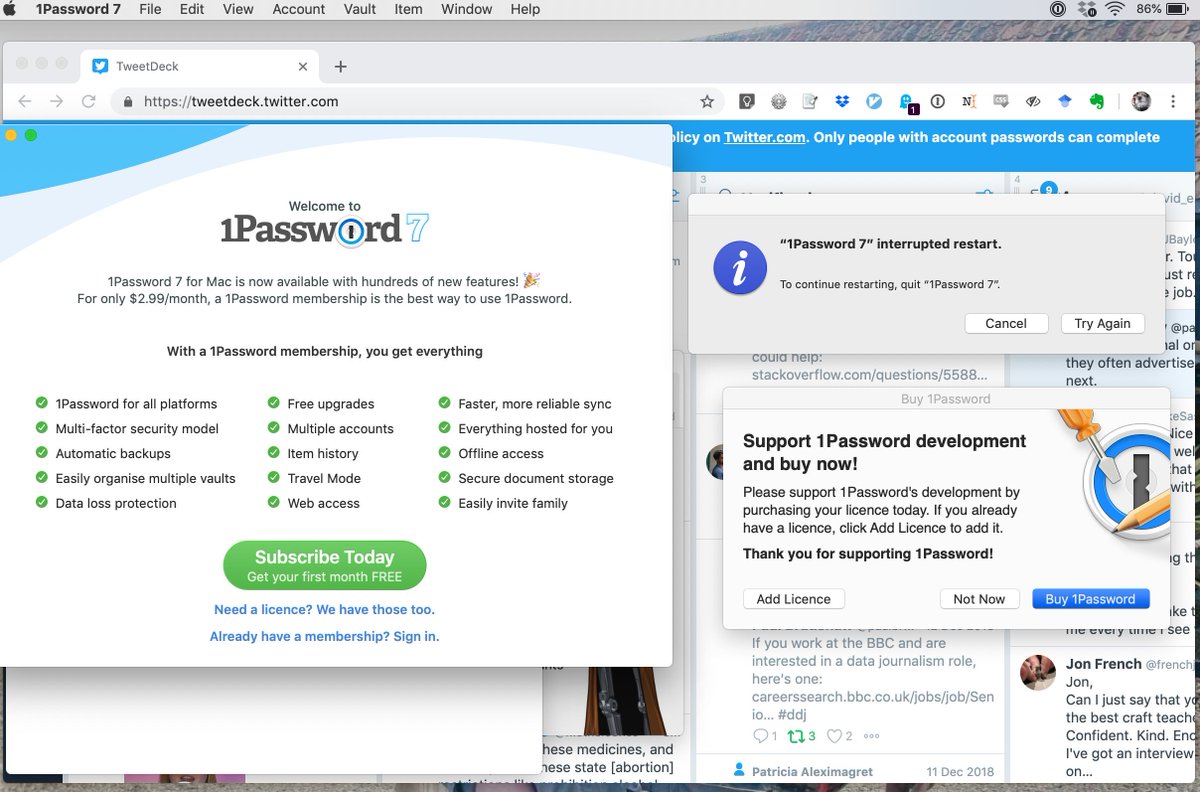Click the Add Licence button
This screenshot has height=792, width=1200.
coord(794,599)
